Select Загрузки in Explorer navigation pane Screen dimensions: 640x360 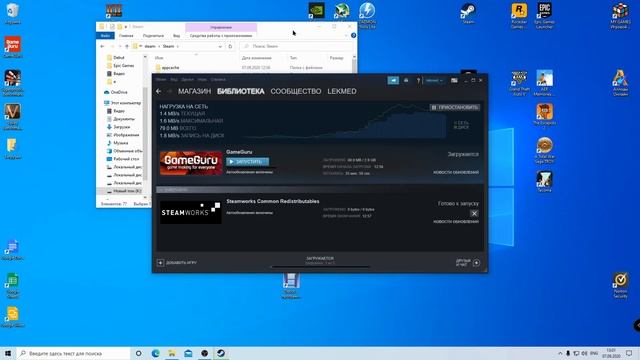point(121,127)
